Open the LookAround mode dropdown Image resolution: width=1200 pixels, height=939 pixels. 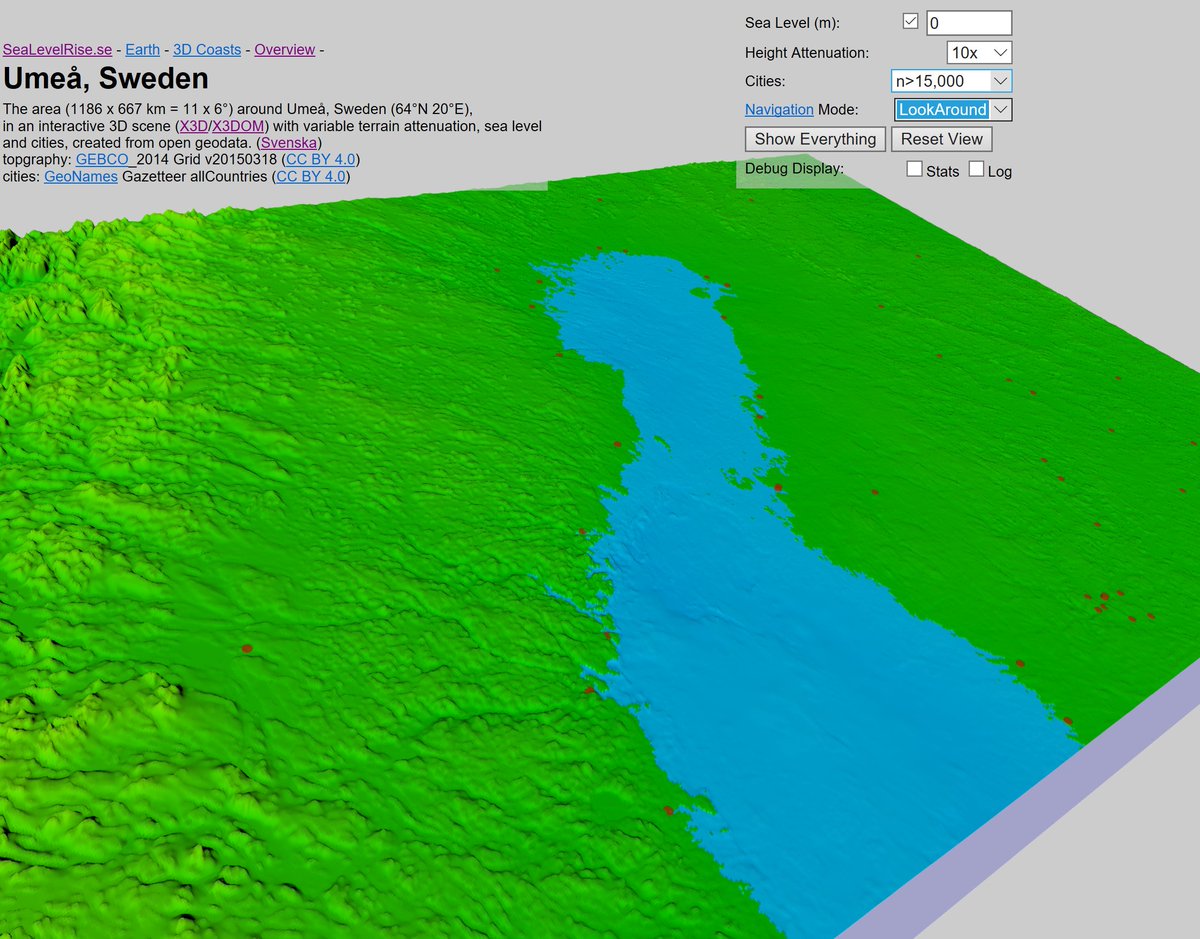tap(953, 110)
